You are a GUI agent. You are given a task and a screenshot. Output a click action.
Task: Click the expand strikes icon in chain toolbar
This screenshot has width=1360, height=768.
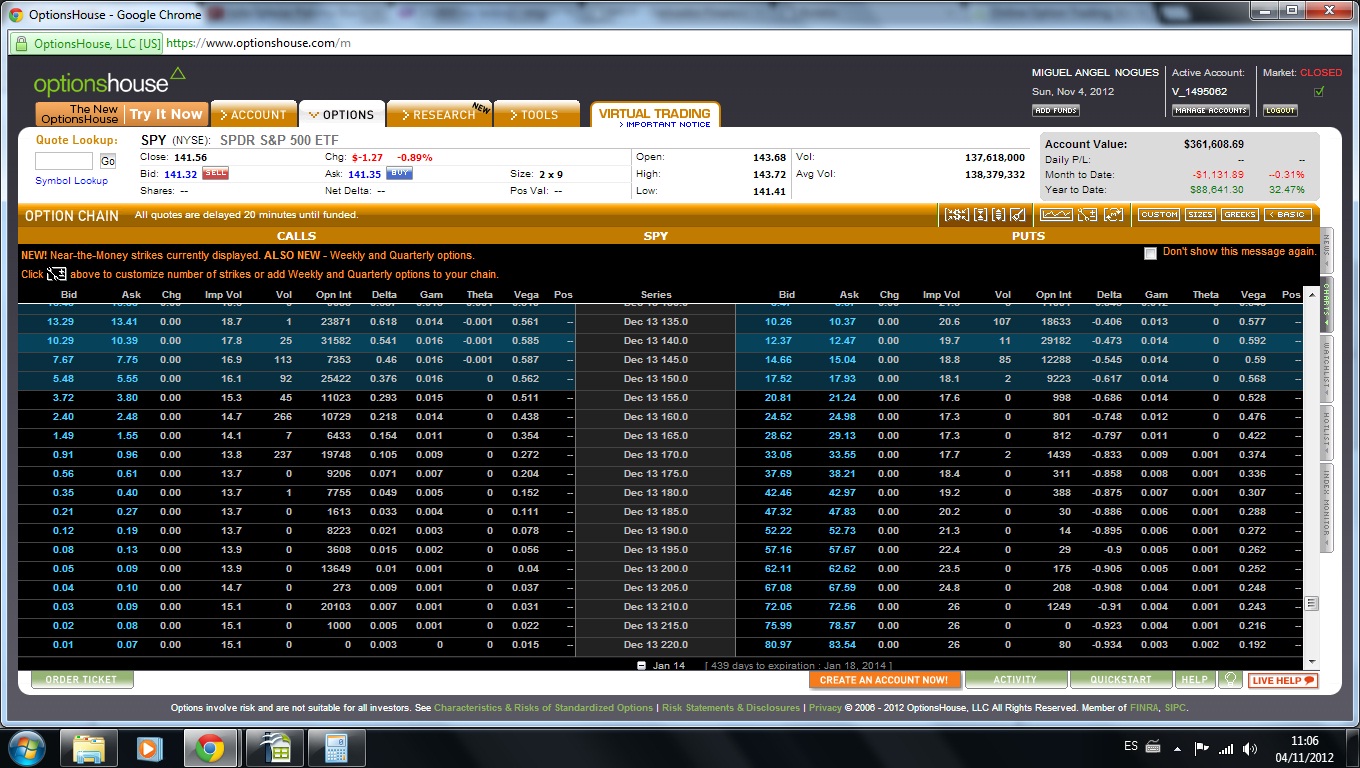[x=999, y=215]
